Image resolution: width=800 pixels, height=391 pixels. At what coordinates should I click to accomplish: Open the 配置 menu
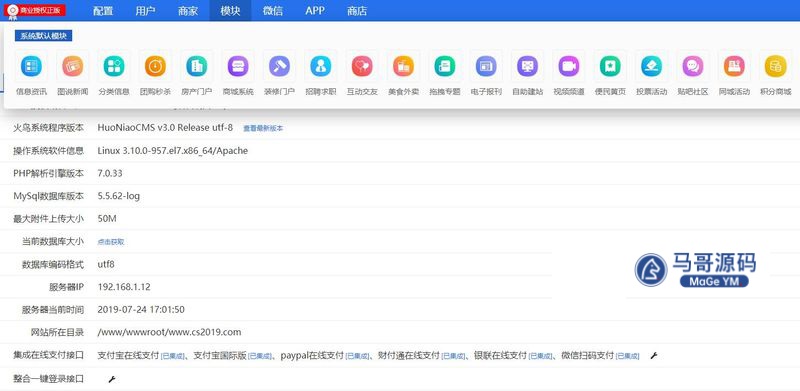(x=103, y=11)
